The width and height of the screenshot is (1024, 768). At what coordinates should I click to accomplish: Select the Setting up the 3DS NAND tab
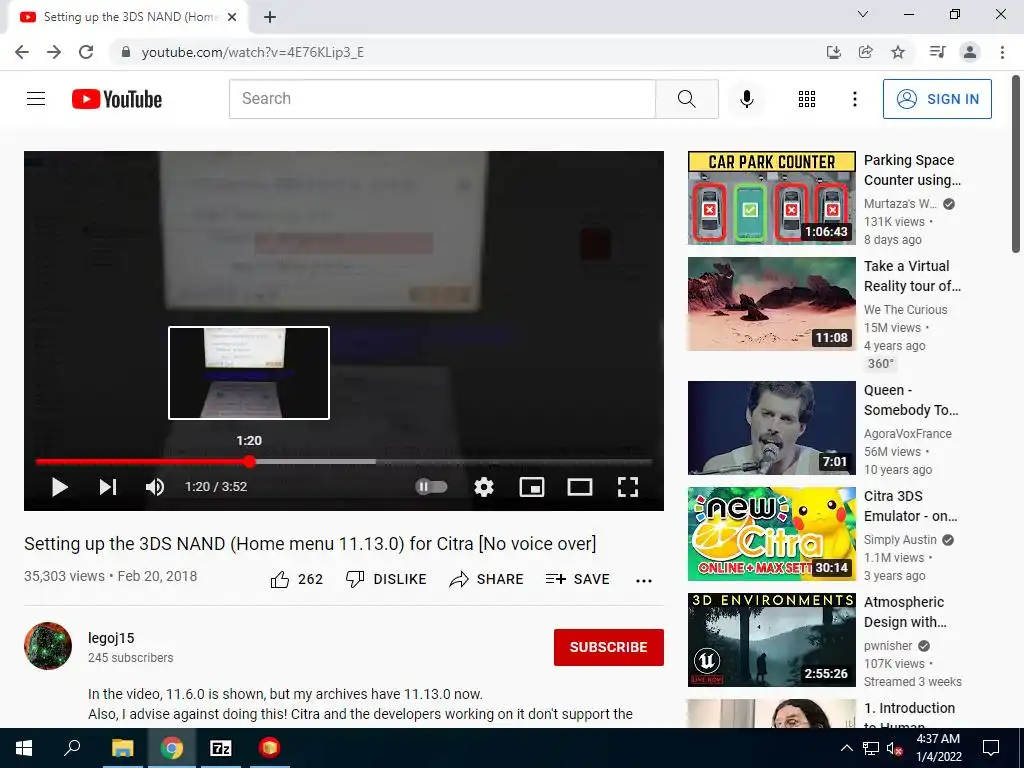[x=128, y=17]
